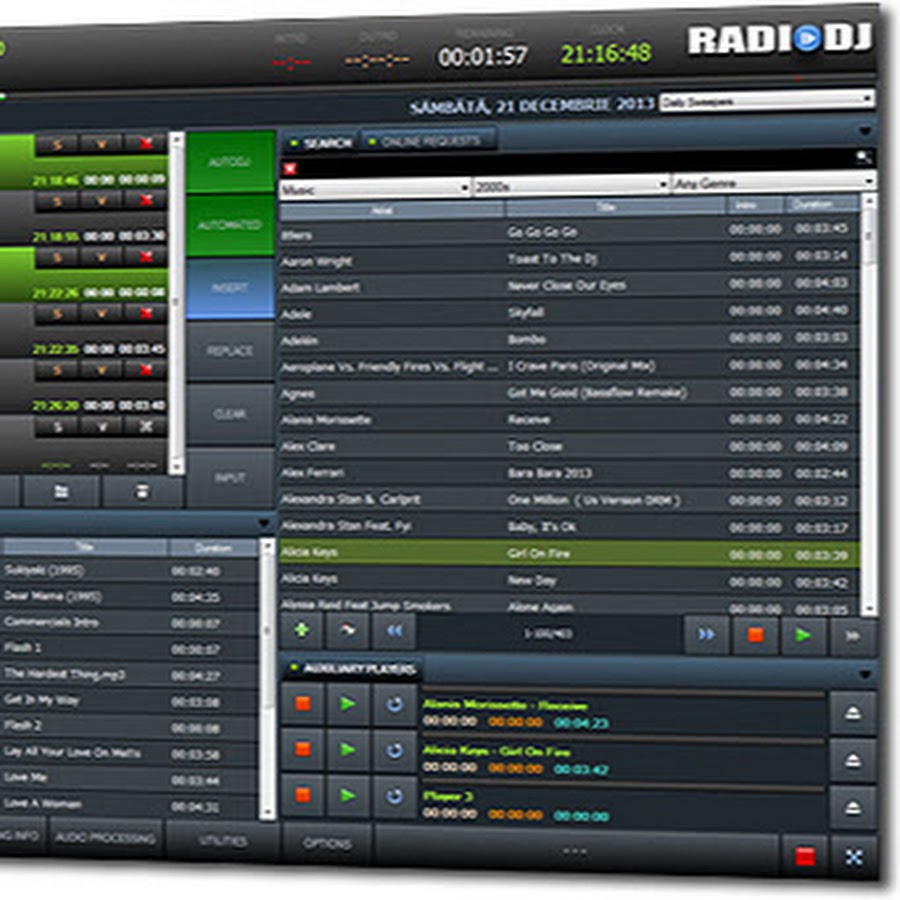Switch to the Online Requests tab
This screenshot has width=900, height=900.
tap(427, 141)
